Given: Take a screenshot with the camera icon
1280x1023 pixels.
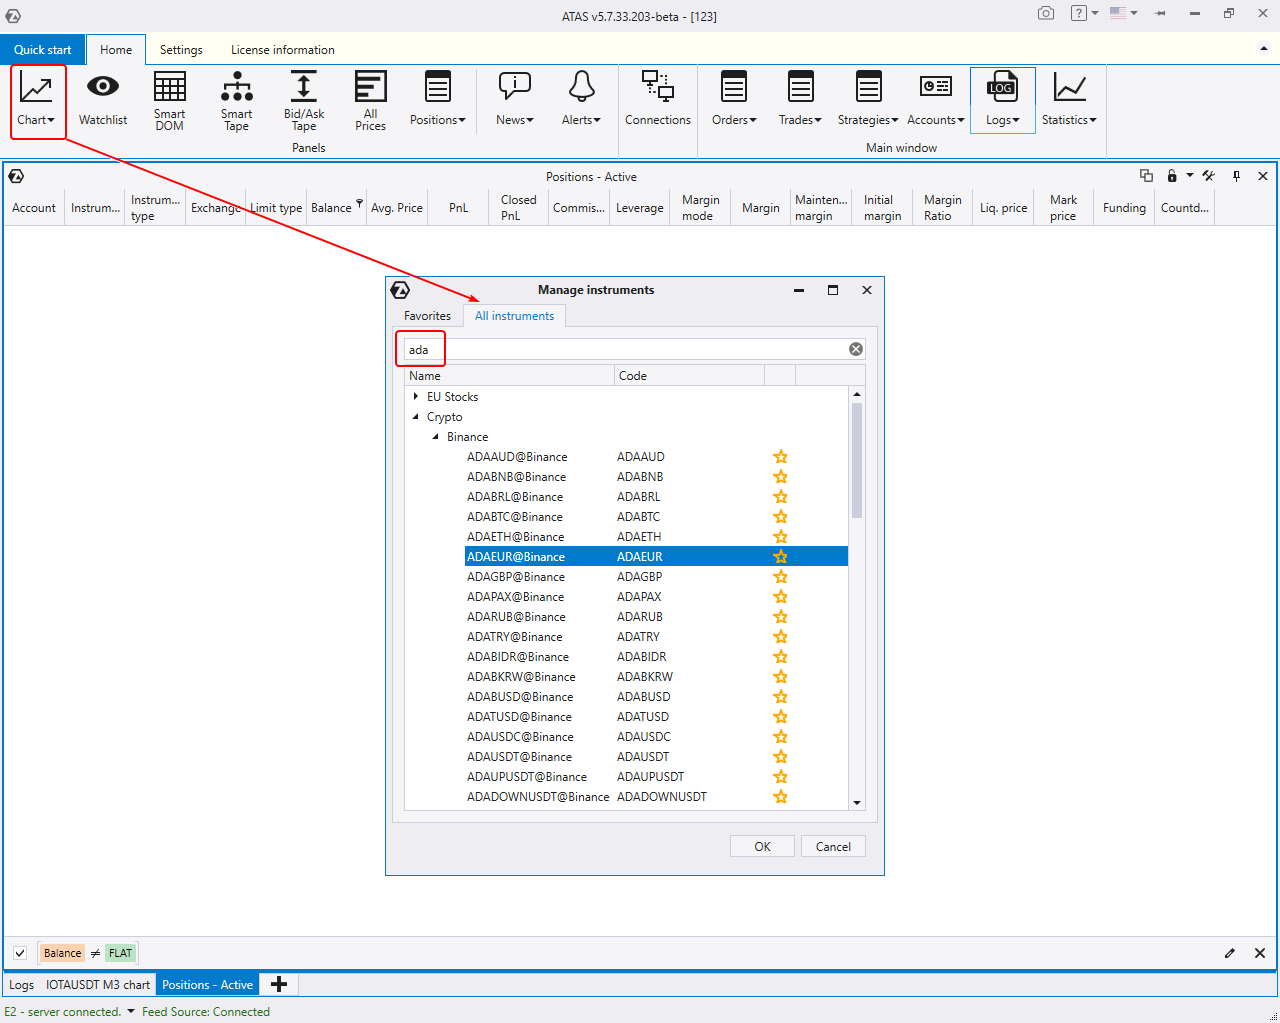Looking at the screenshot, I should (1046, 13).
